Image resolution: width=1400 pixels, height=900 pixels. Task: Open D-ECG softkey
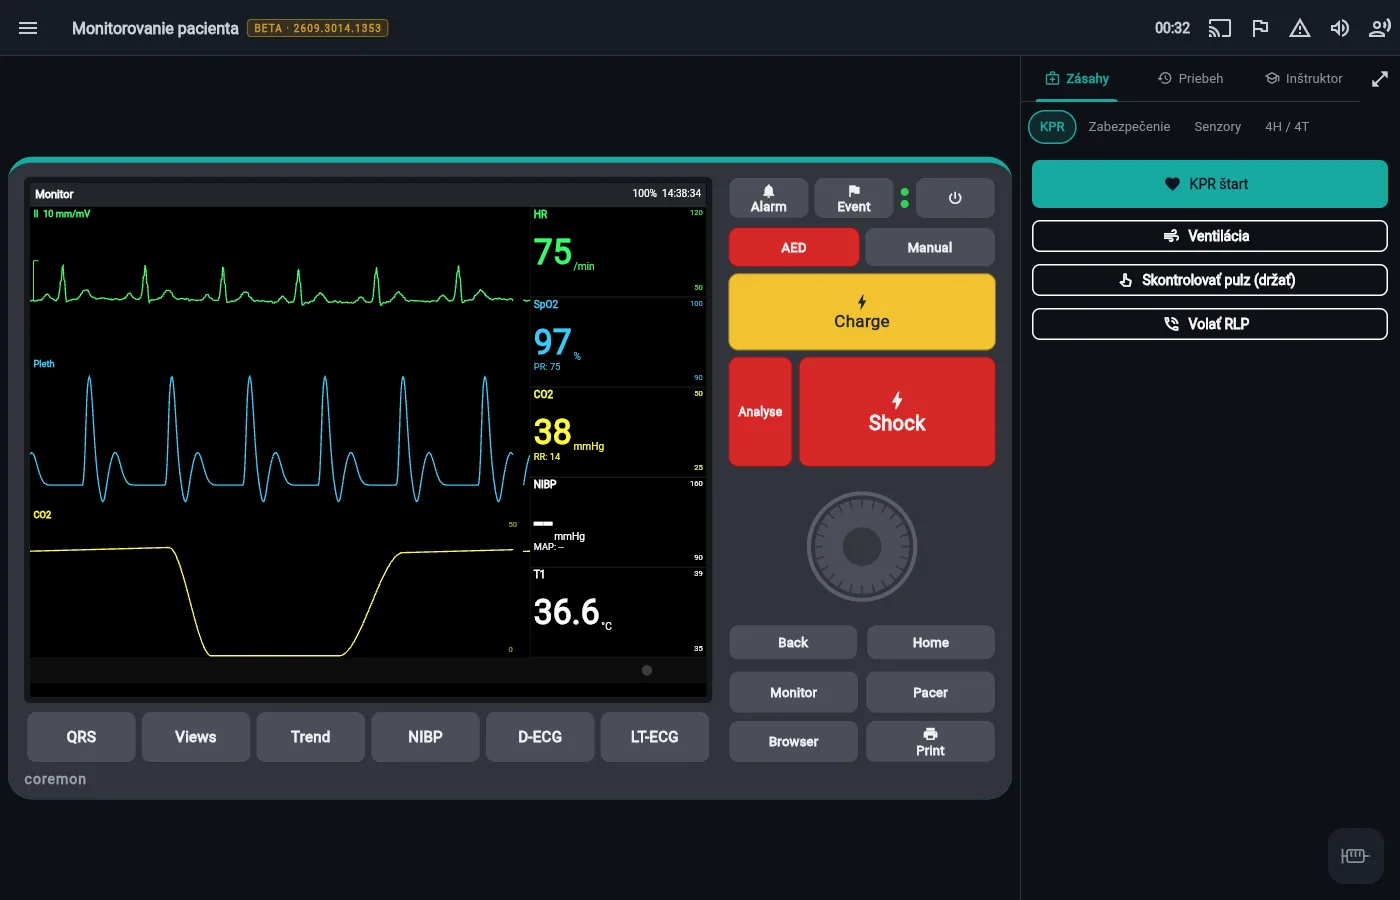click(540, 737)
